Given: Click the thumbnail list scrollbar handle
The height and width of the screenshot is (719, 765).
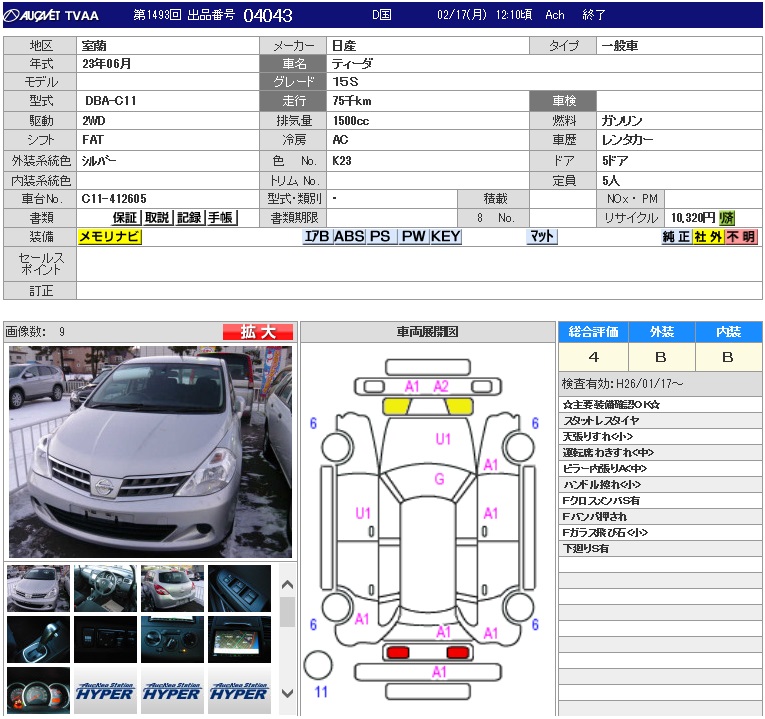Looking at the screenshot, I should (287, 611).
